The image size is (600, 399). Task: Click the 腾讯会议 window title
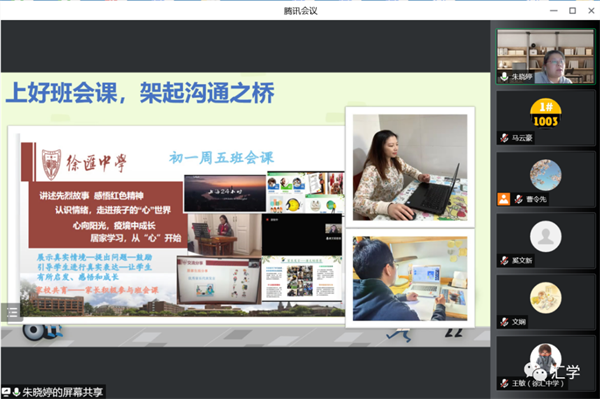pos(300,11)
